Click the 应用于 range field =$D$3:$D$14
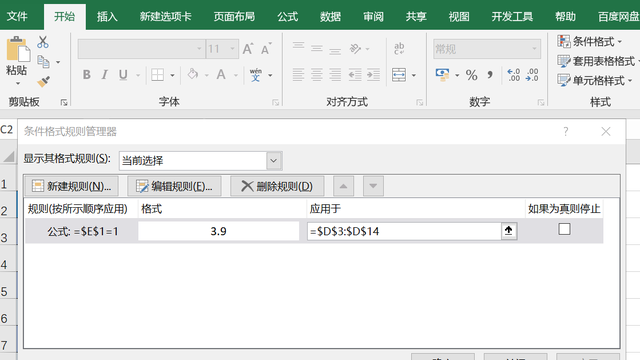The height and width of the screenshot is (360, 640). click(x=404, y=231)
